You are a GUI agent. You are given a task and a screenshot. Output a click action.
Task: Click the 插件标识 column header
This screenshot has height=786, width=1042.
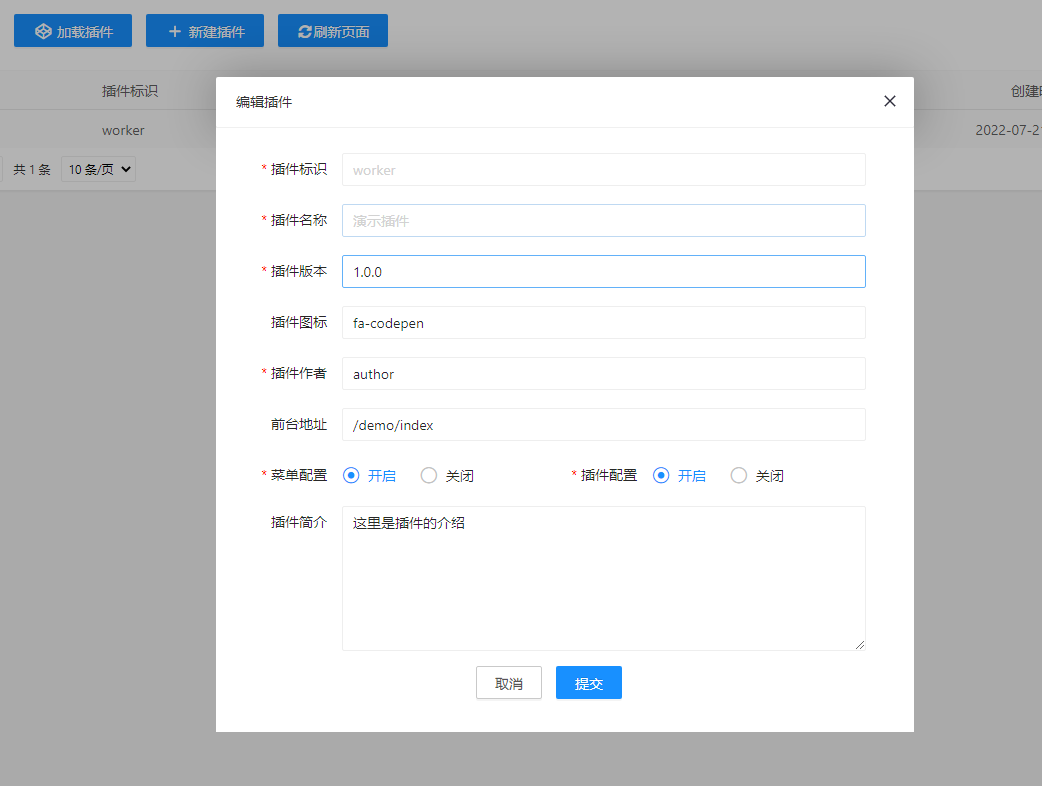(130, 91)
